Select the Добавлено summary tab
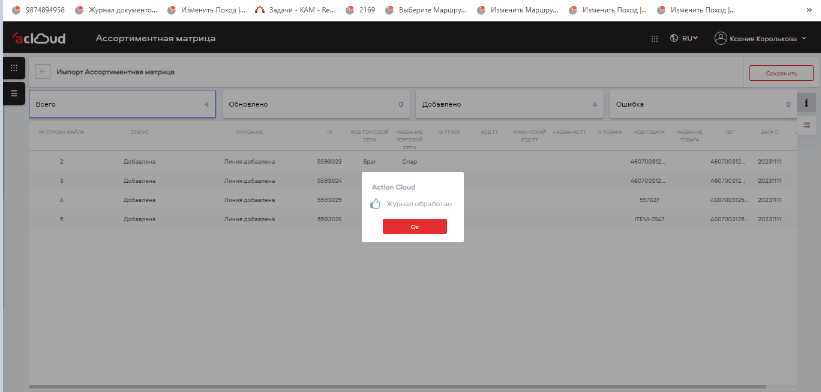 [509, 104]
